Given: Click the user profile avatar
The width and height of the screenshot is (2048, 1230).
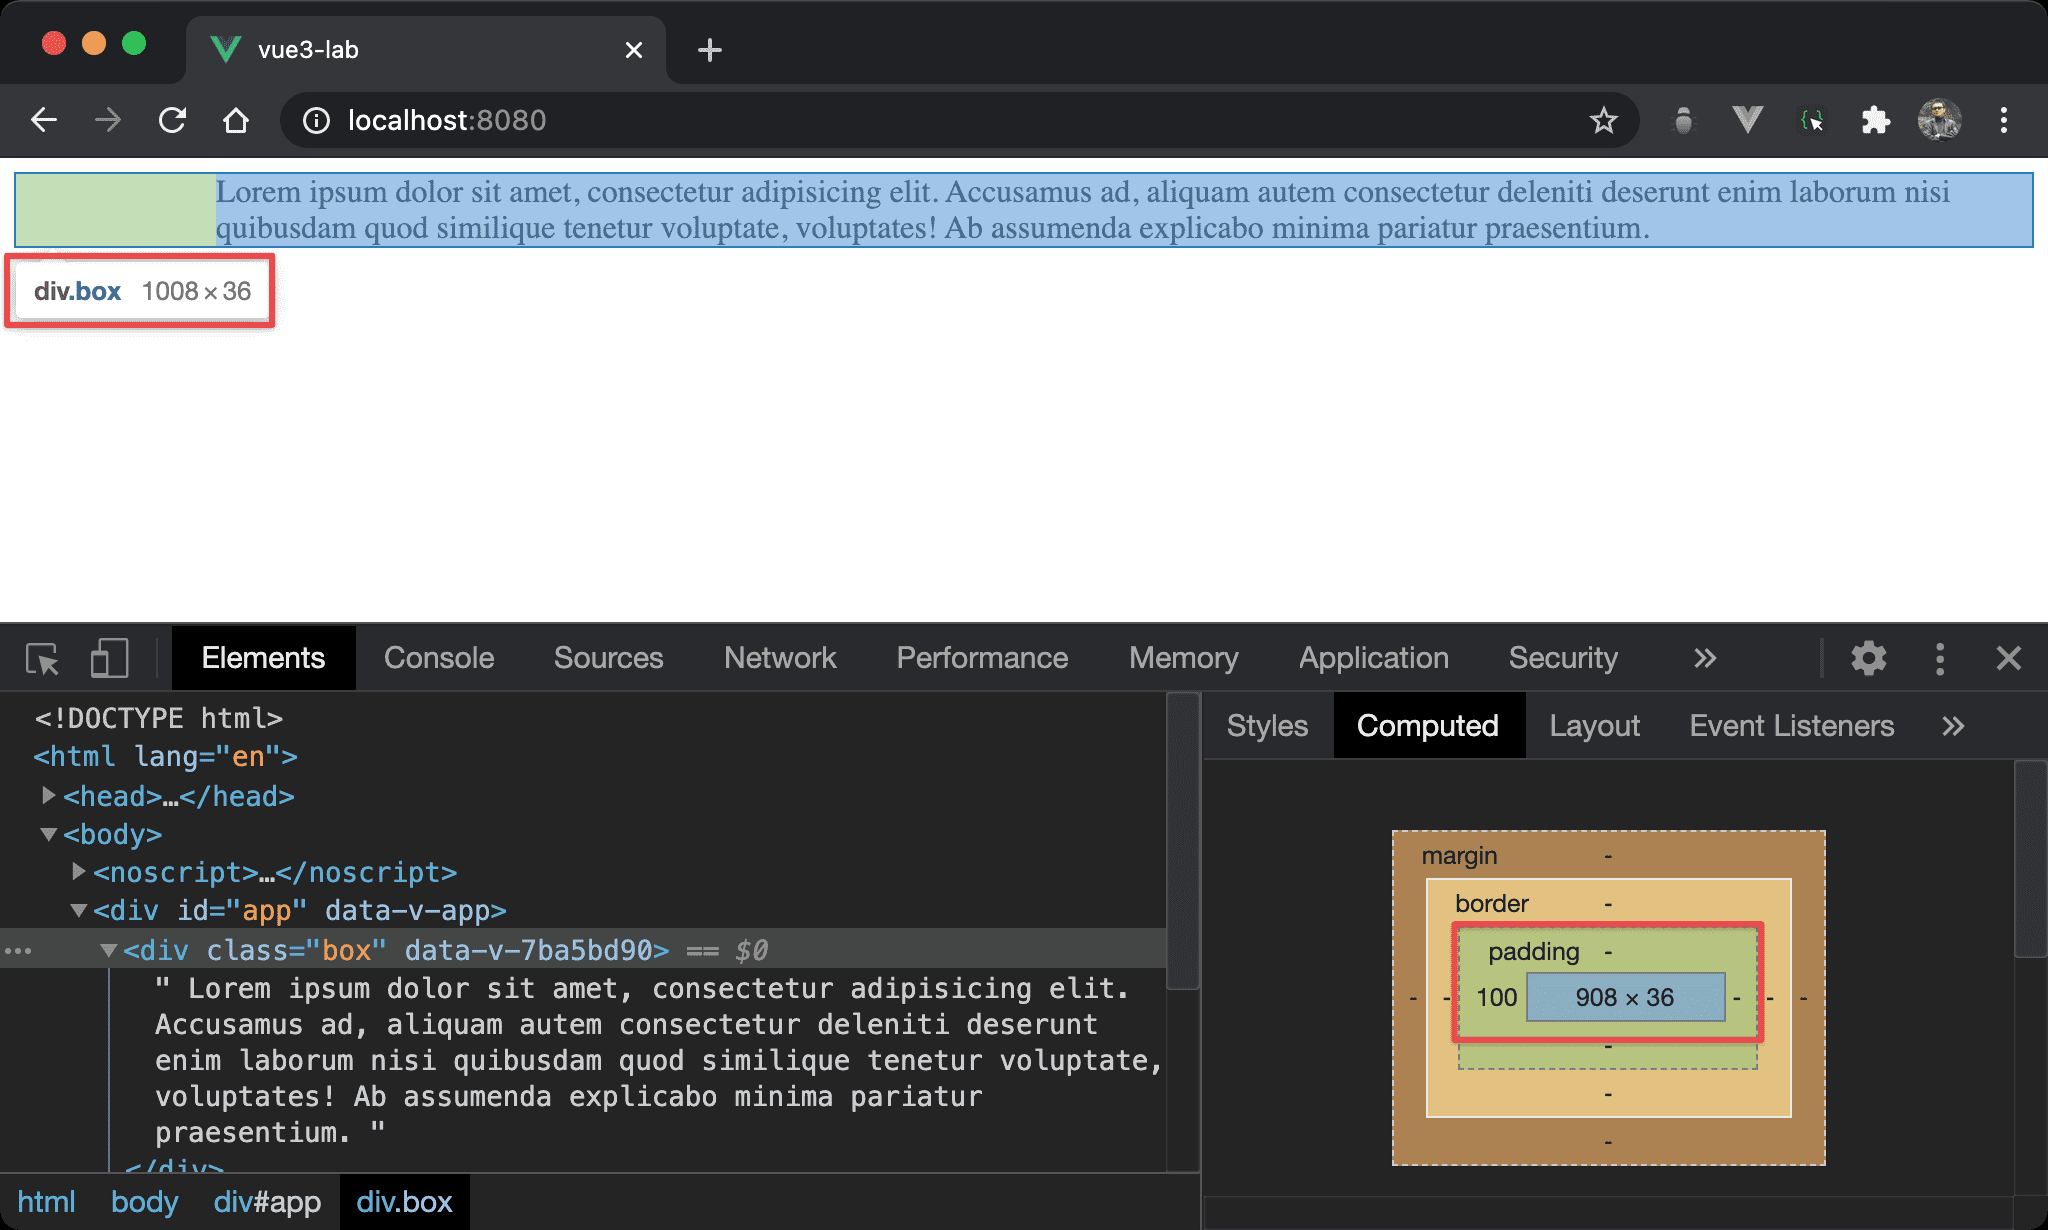Looking at the screenshot, I should (x=1939, y=121).
